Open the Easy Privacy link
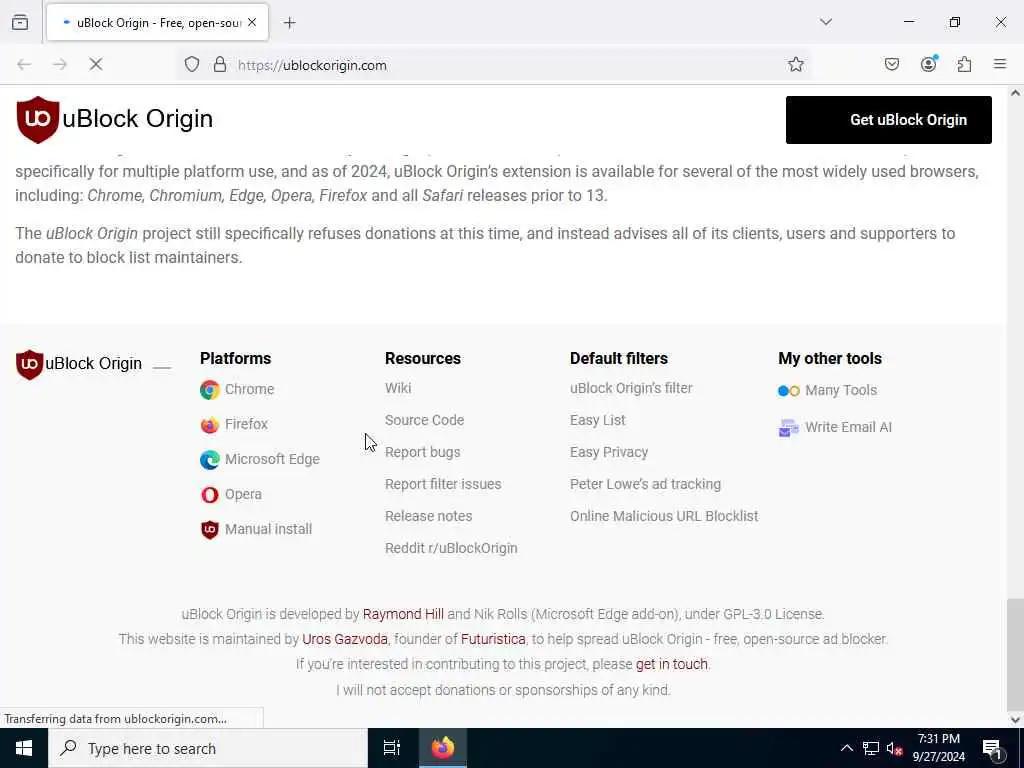 tap(609, 452)
